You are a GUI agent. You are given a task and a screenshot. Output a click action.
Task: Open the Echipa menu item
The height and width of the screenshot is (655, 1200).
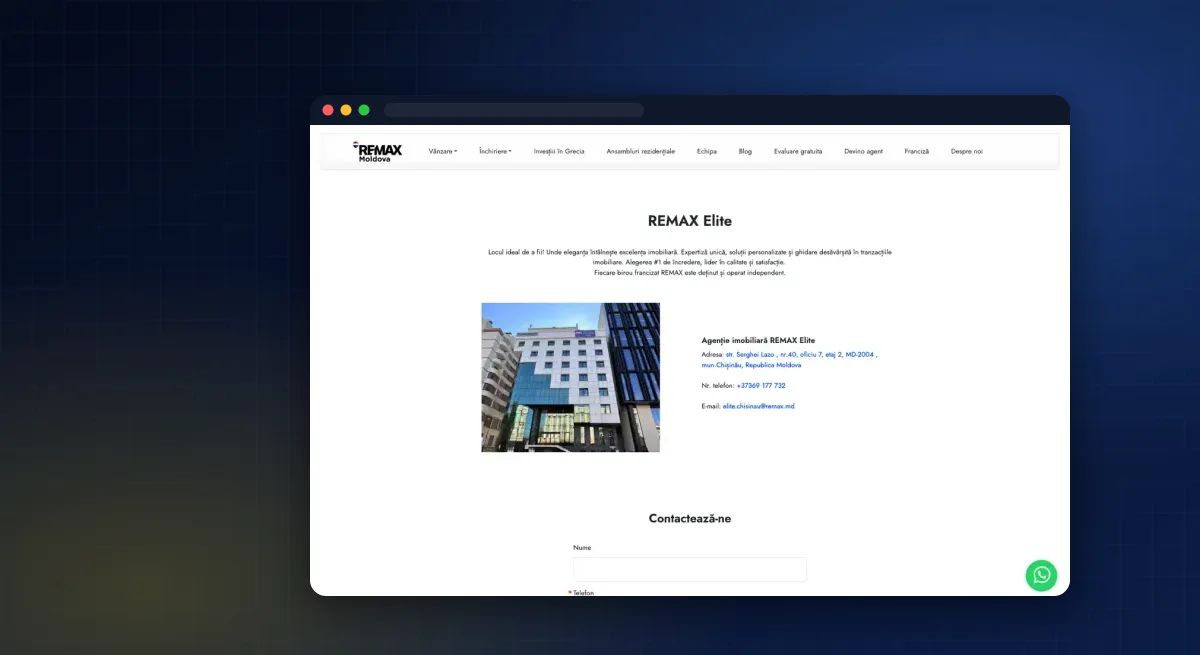point(707,152)
